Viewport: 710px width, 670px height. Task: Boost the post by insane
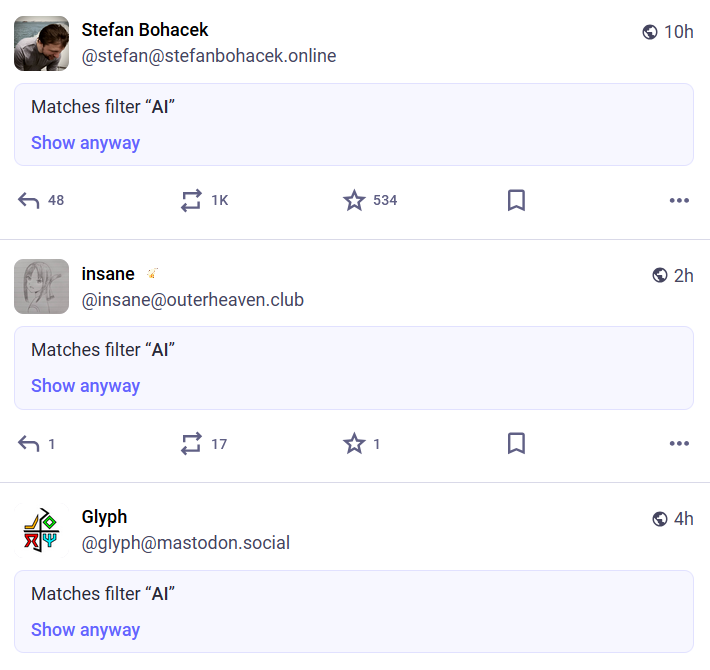[x=191, y=443]
